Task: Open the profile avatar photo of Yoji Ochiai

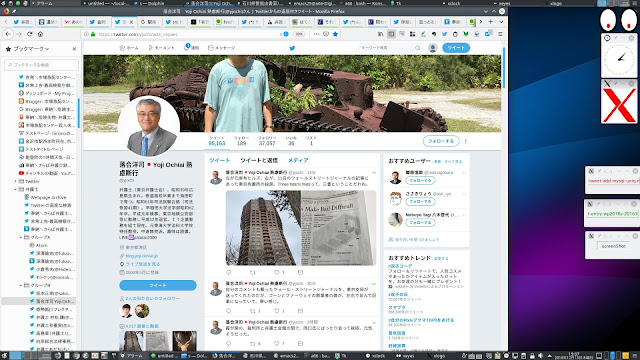Action: [149, 127]
